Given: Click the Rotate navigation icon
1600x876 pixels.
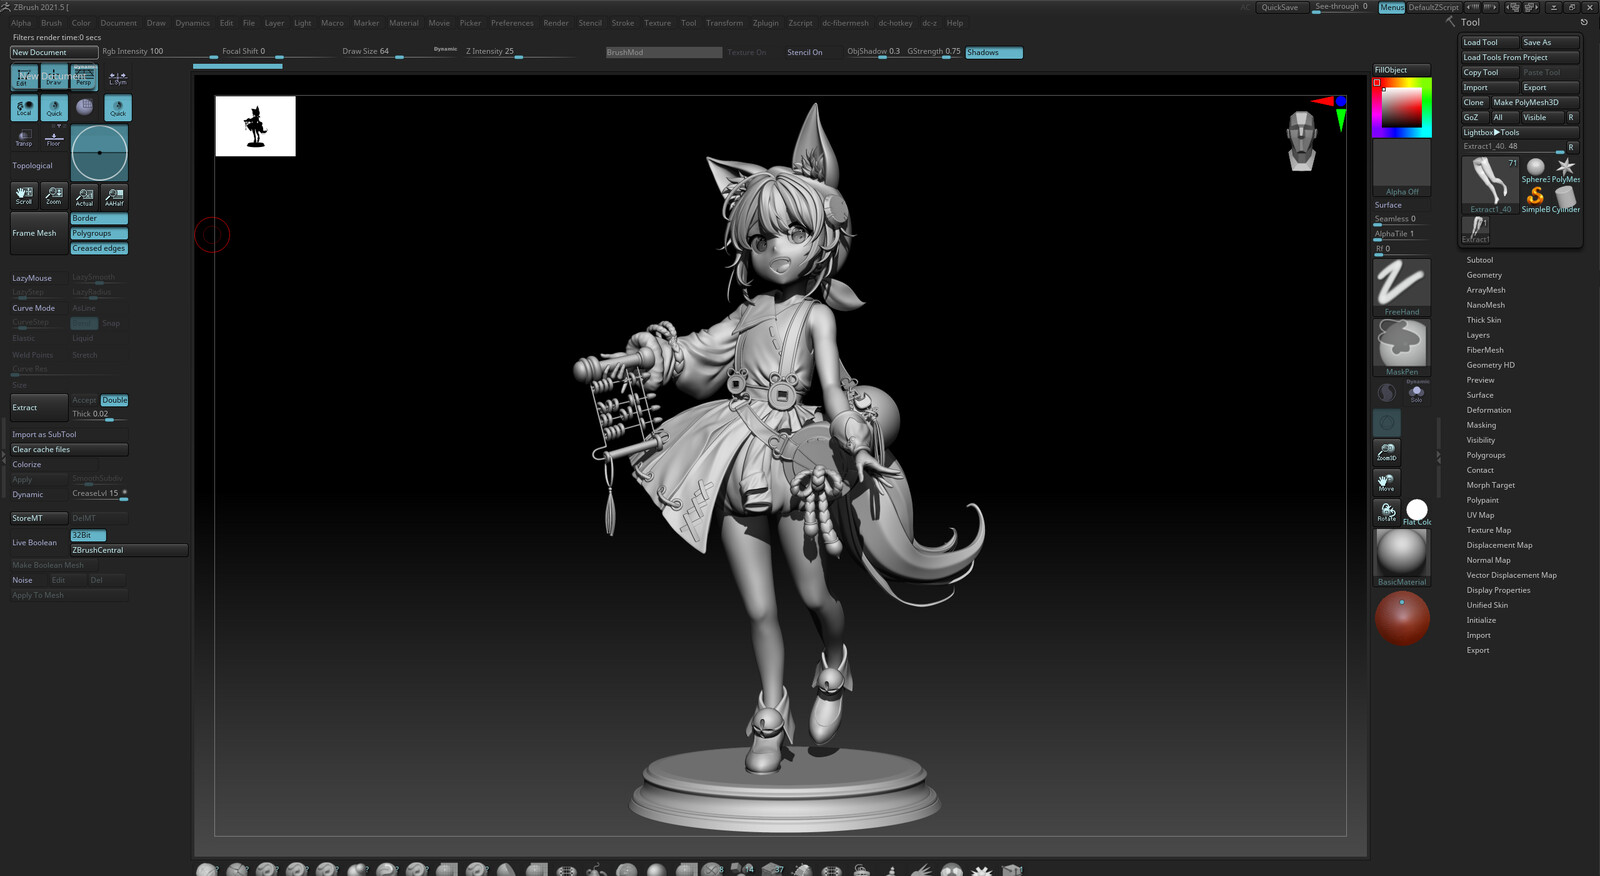Looking at the screenshot, I should pyautogui.click(x=1386, y=512).
